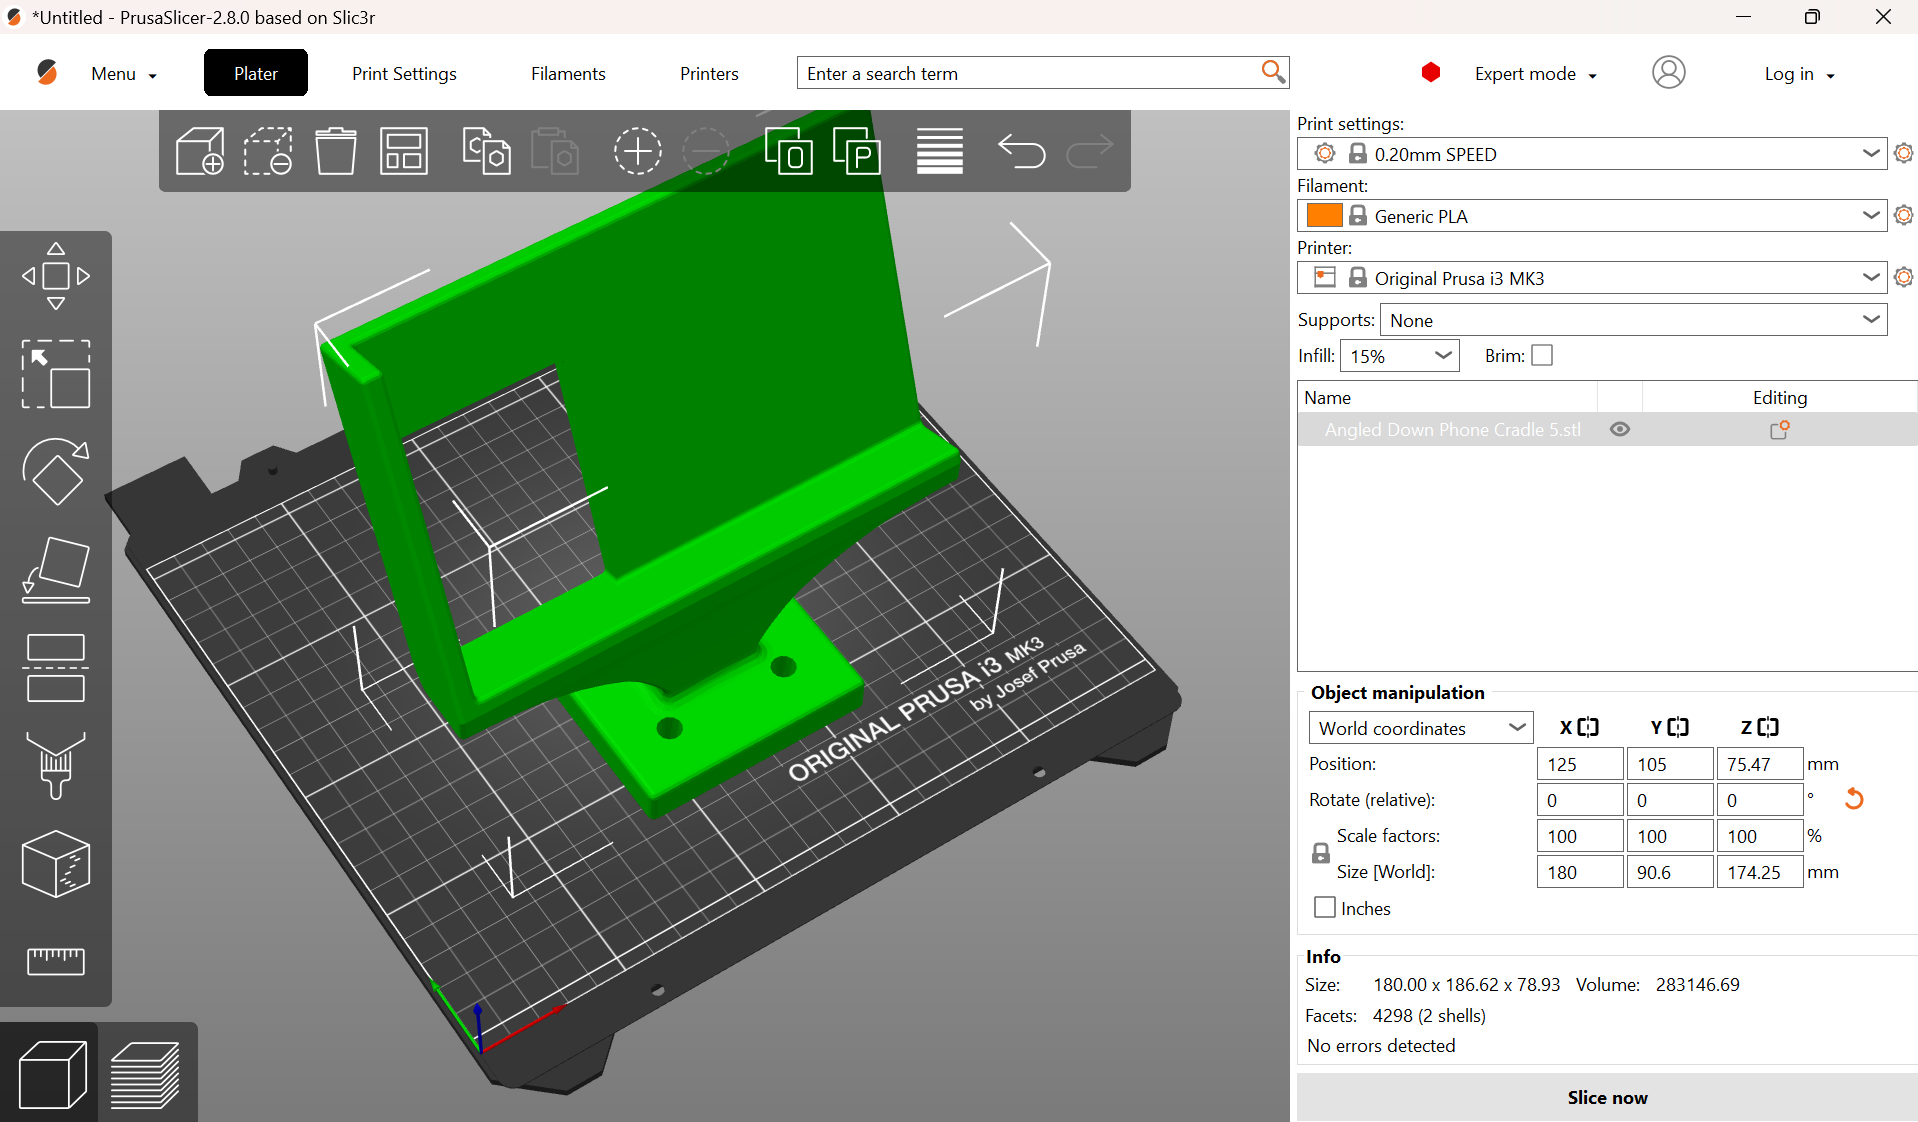The width and height of the screenshot is (1918, 1122).
Task: Open the Infill 15% dropdown
Action: [1400, 356]
